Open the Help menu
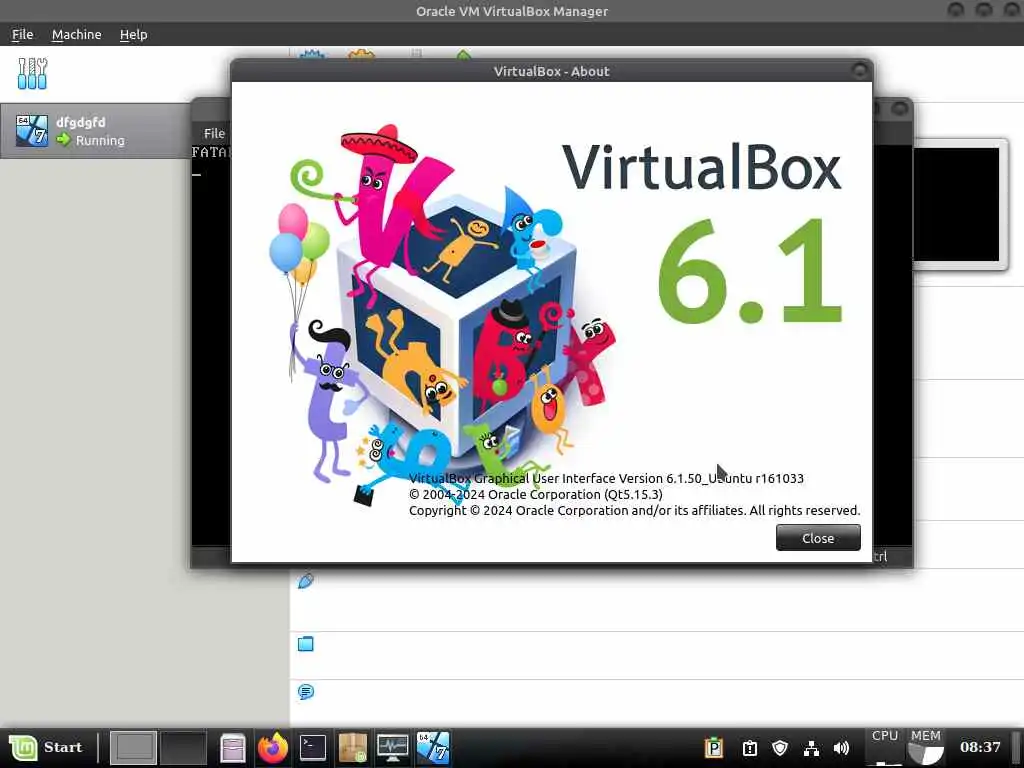 click(x=133, y=35)
